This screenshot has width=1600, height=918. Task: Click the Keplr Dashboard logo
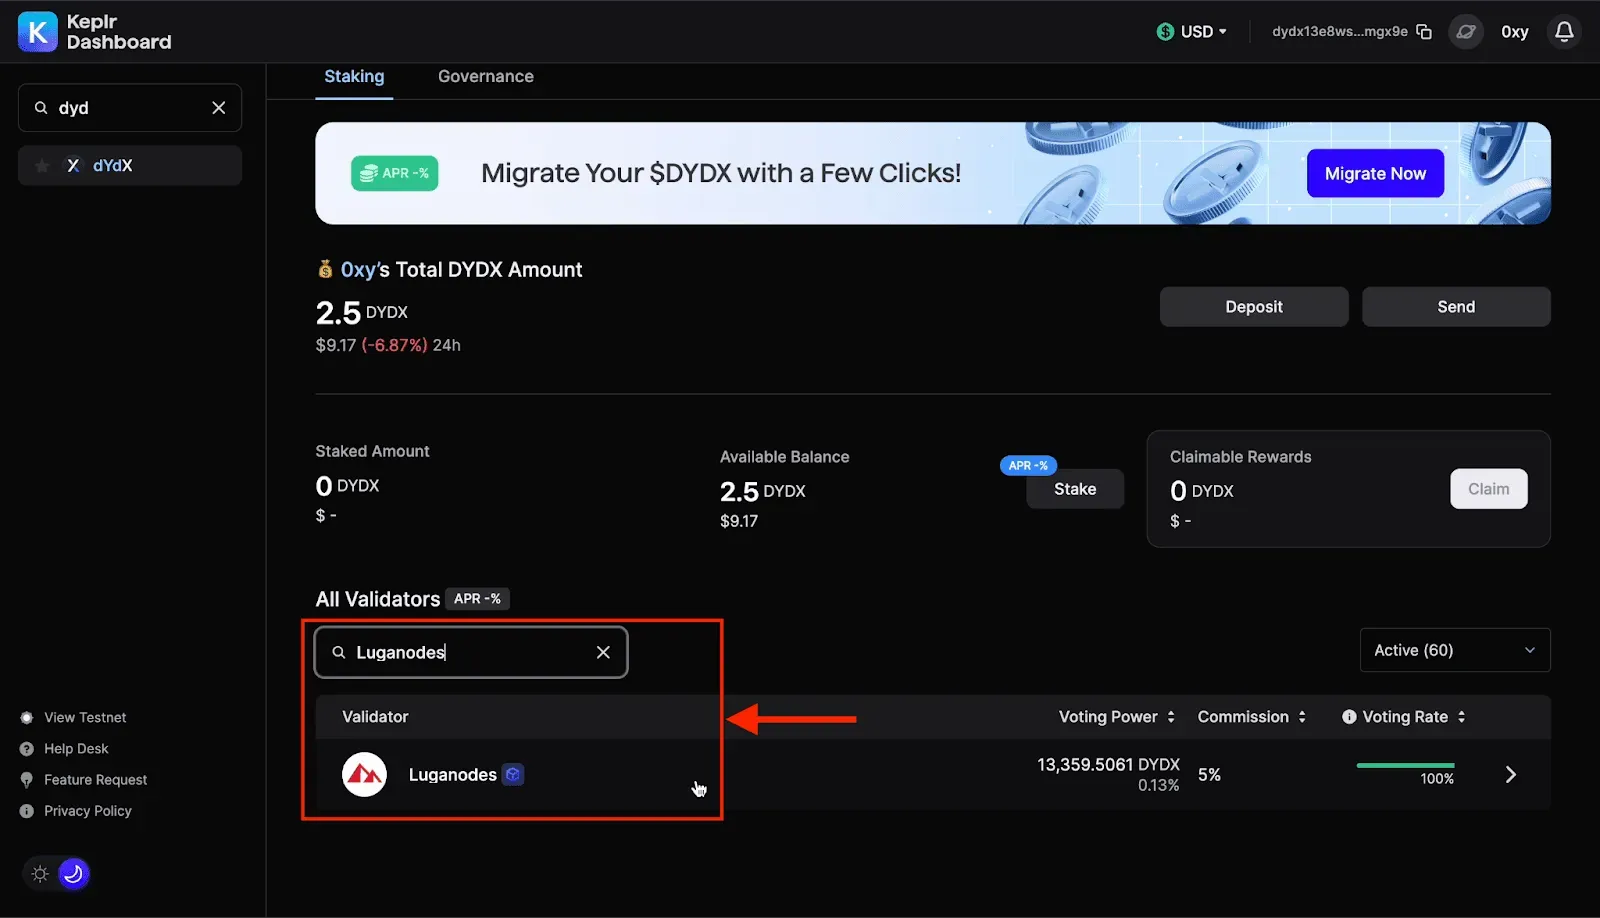pyautogui.click(x=95, y=32)
